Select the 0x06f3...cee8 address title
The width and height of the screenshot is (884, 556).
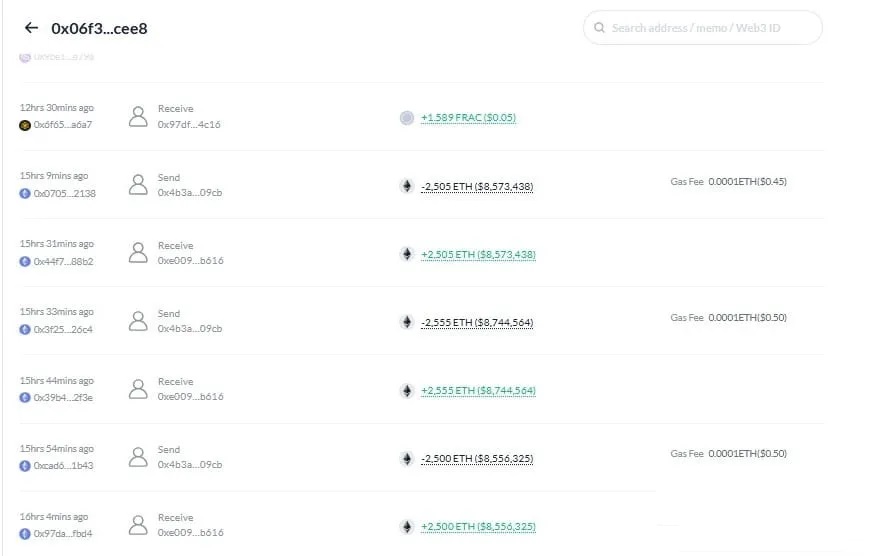click(99, 28)
